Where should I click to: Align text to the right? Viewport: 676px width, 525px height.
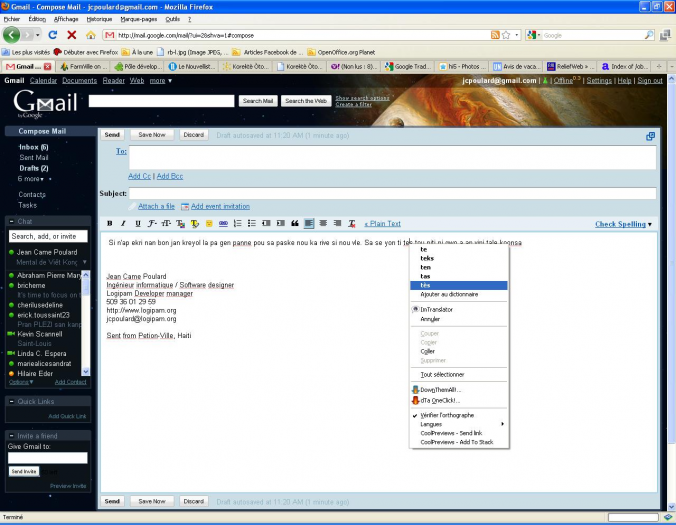(x=338, y=223)
